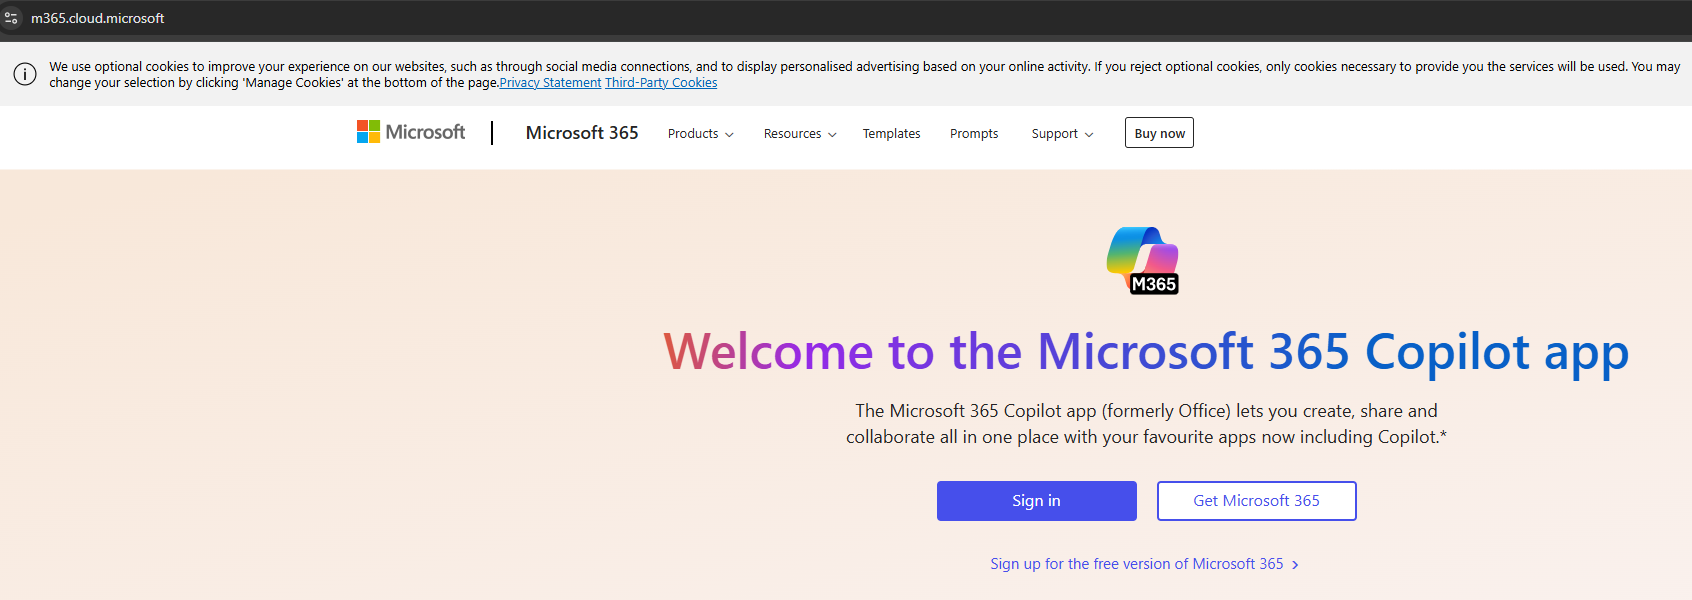Click the M365 Copilot app icon
The width and height of the screenshot is (1692, 600).
pos(1143,261)
